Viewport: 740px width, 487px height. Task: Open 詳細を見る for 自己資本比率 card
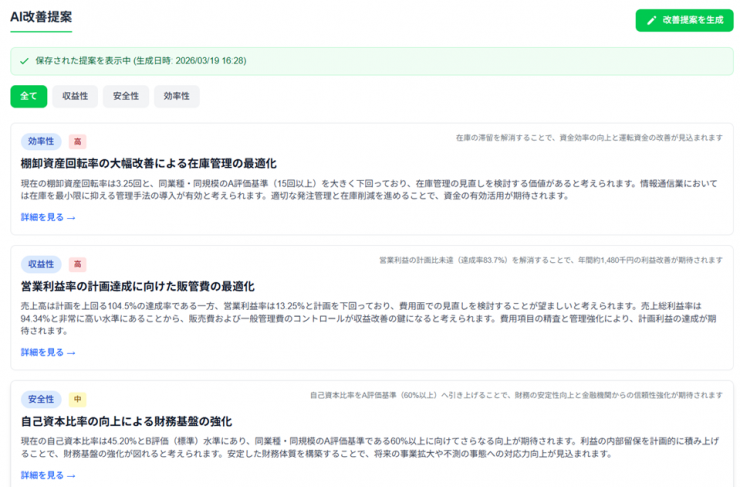(x=48, y=475)
